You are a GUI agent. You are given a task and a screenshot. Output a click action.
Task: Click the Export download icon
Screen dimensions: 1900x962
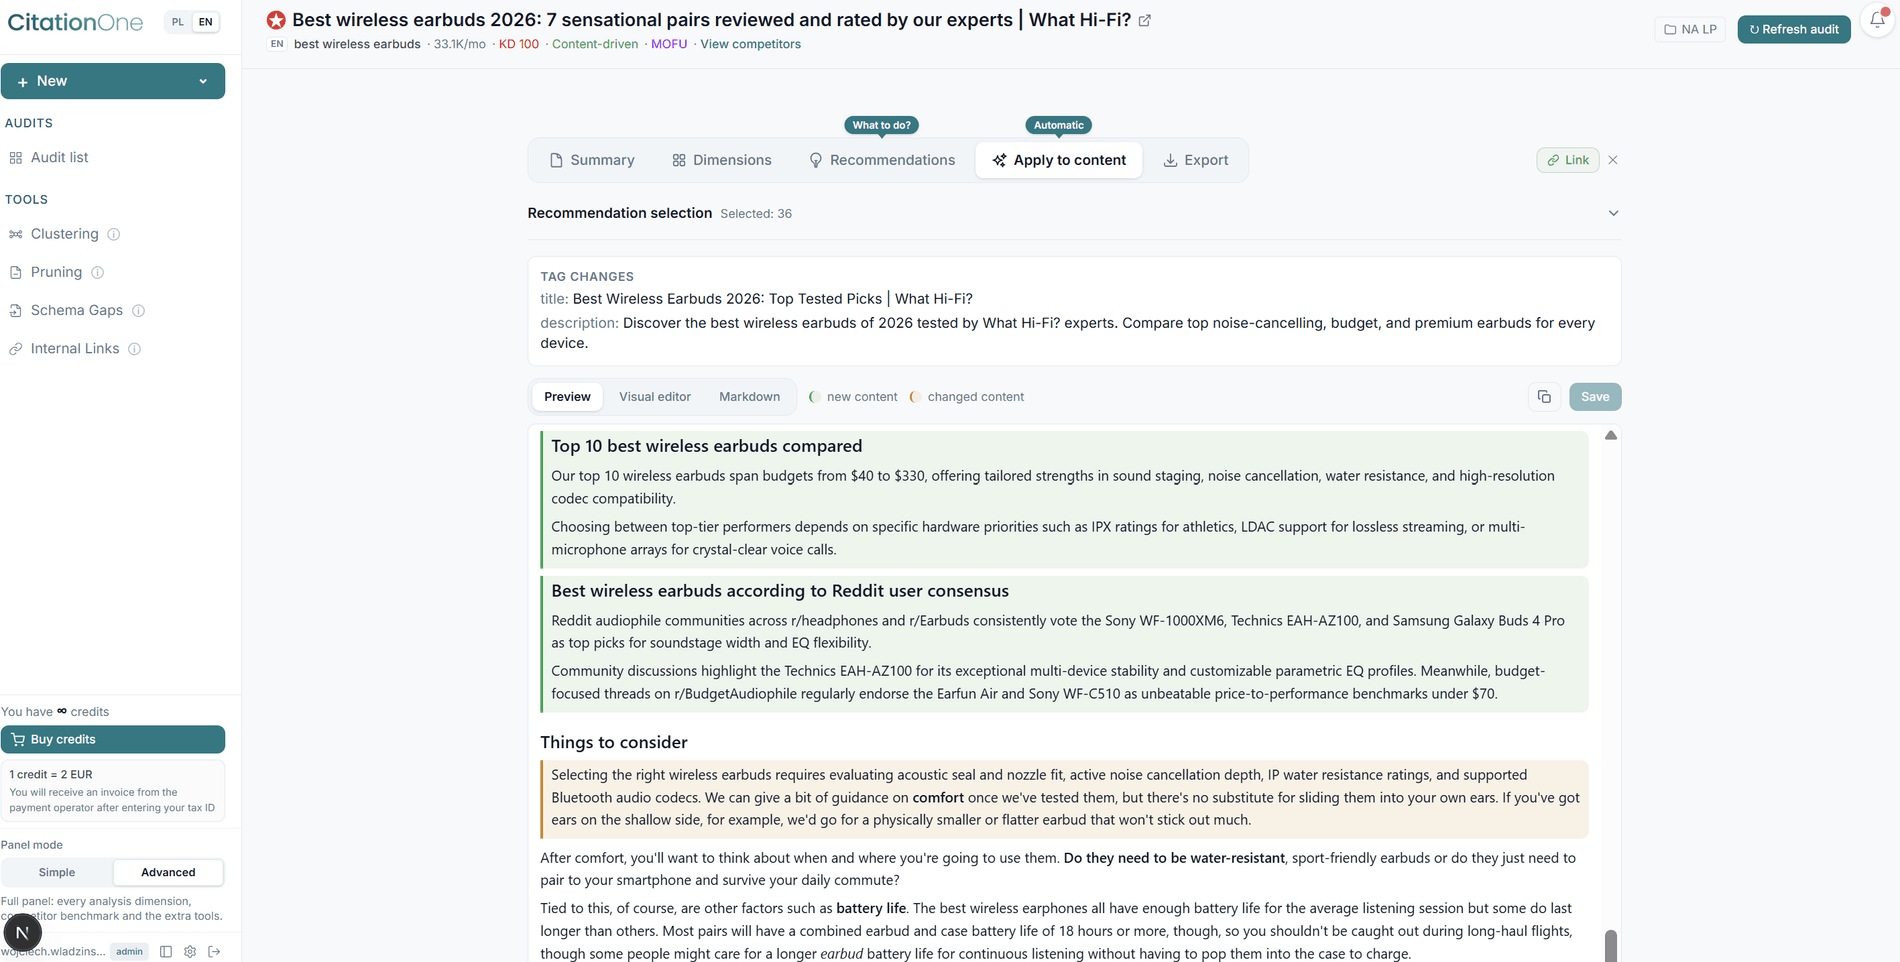click(1170, 160)
